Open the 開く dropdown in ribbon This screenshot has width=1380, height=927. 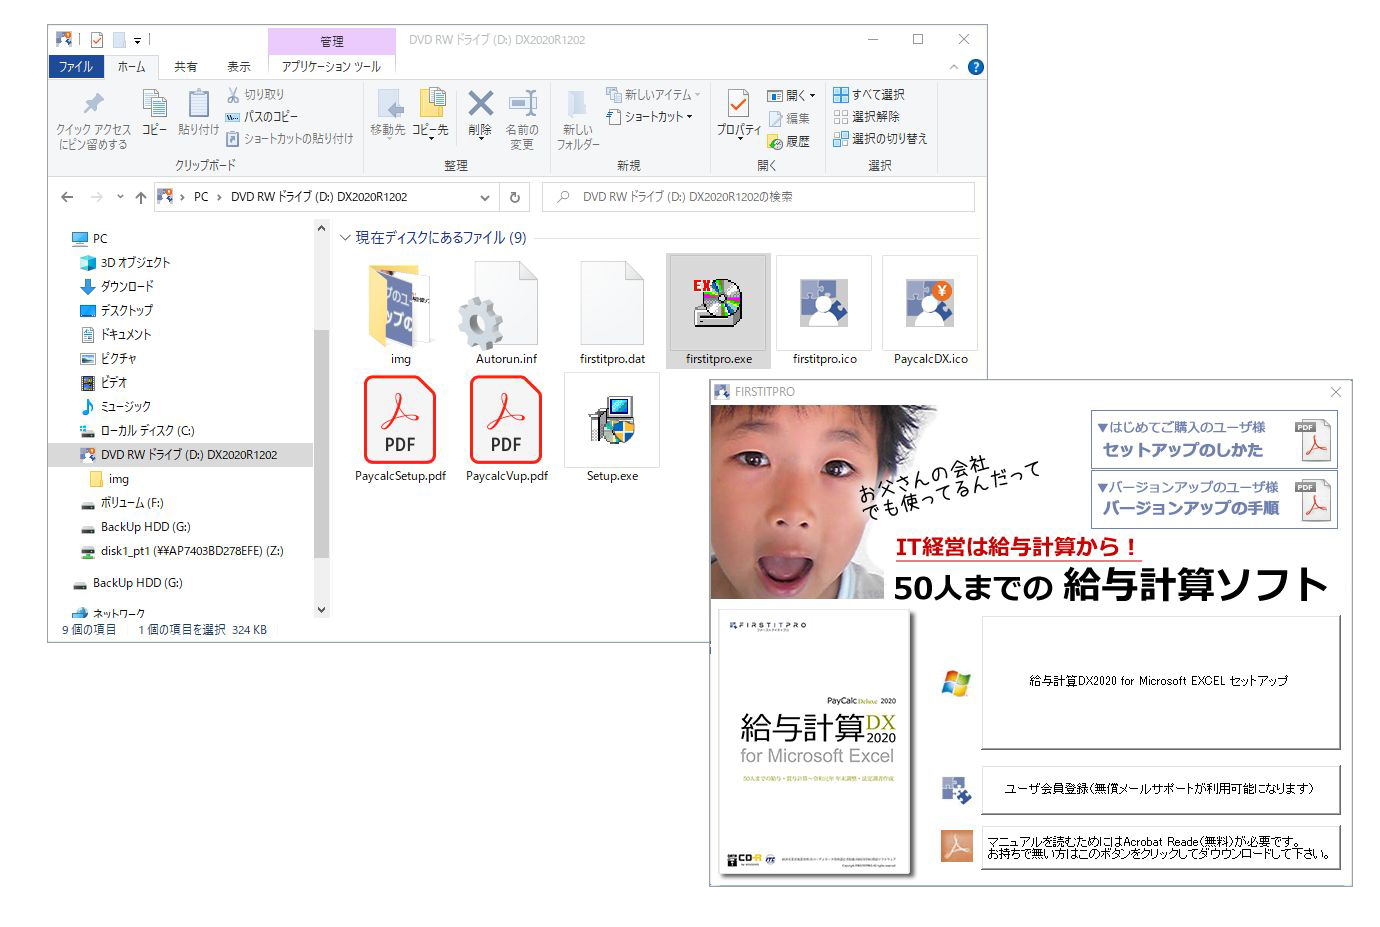(x=791, y=95)
